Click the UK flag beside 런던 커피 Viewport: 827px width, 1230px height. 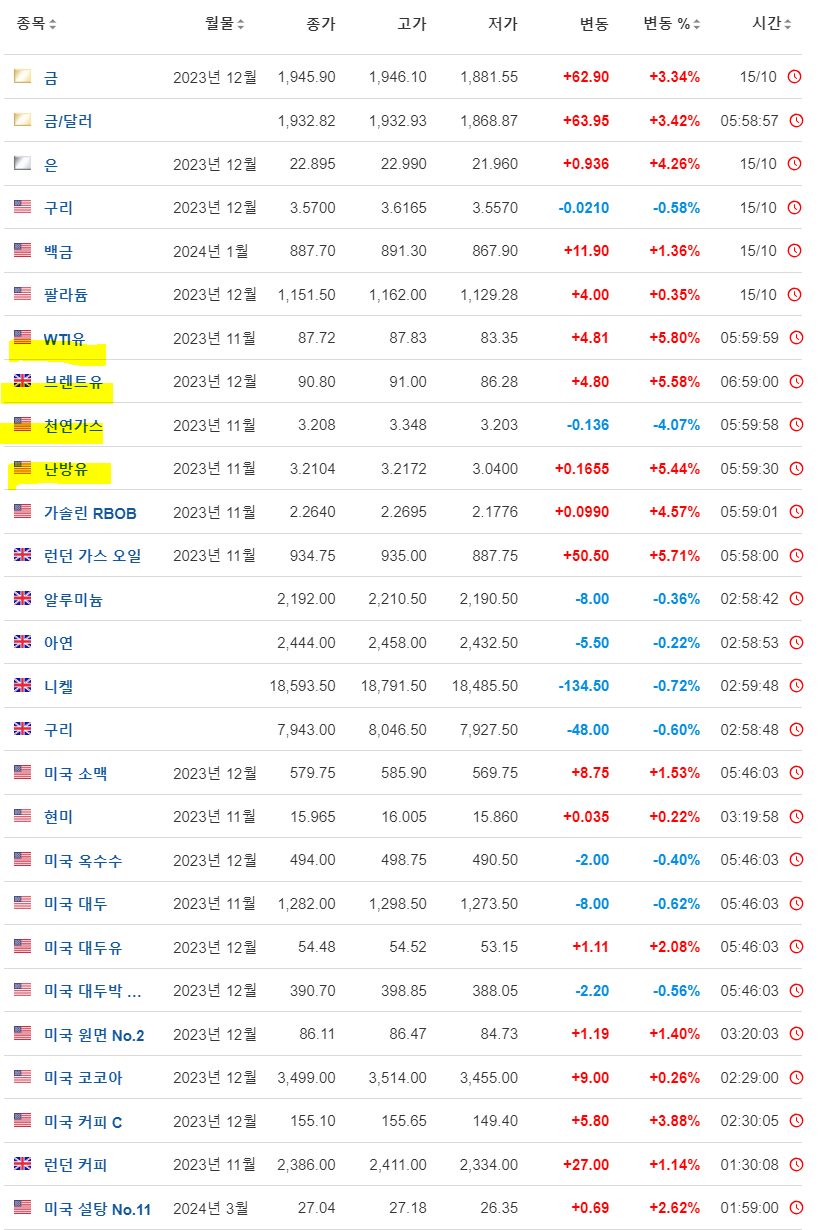(22, 1164)
